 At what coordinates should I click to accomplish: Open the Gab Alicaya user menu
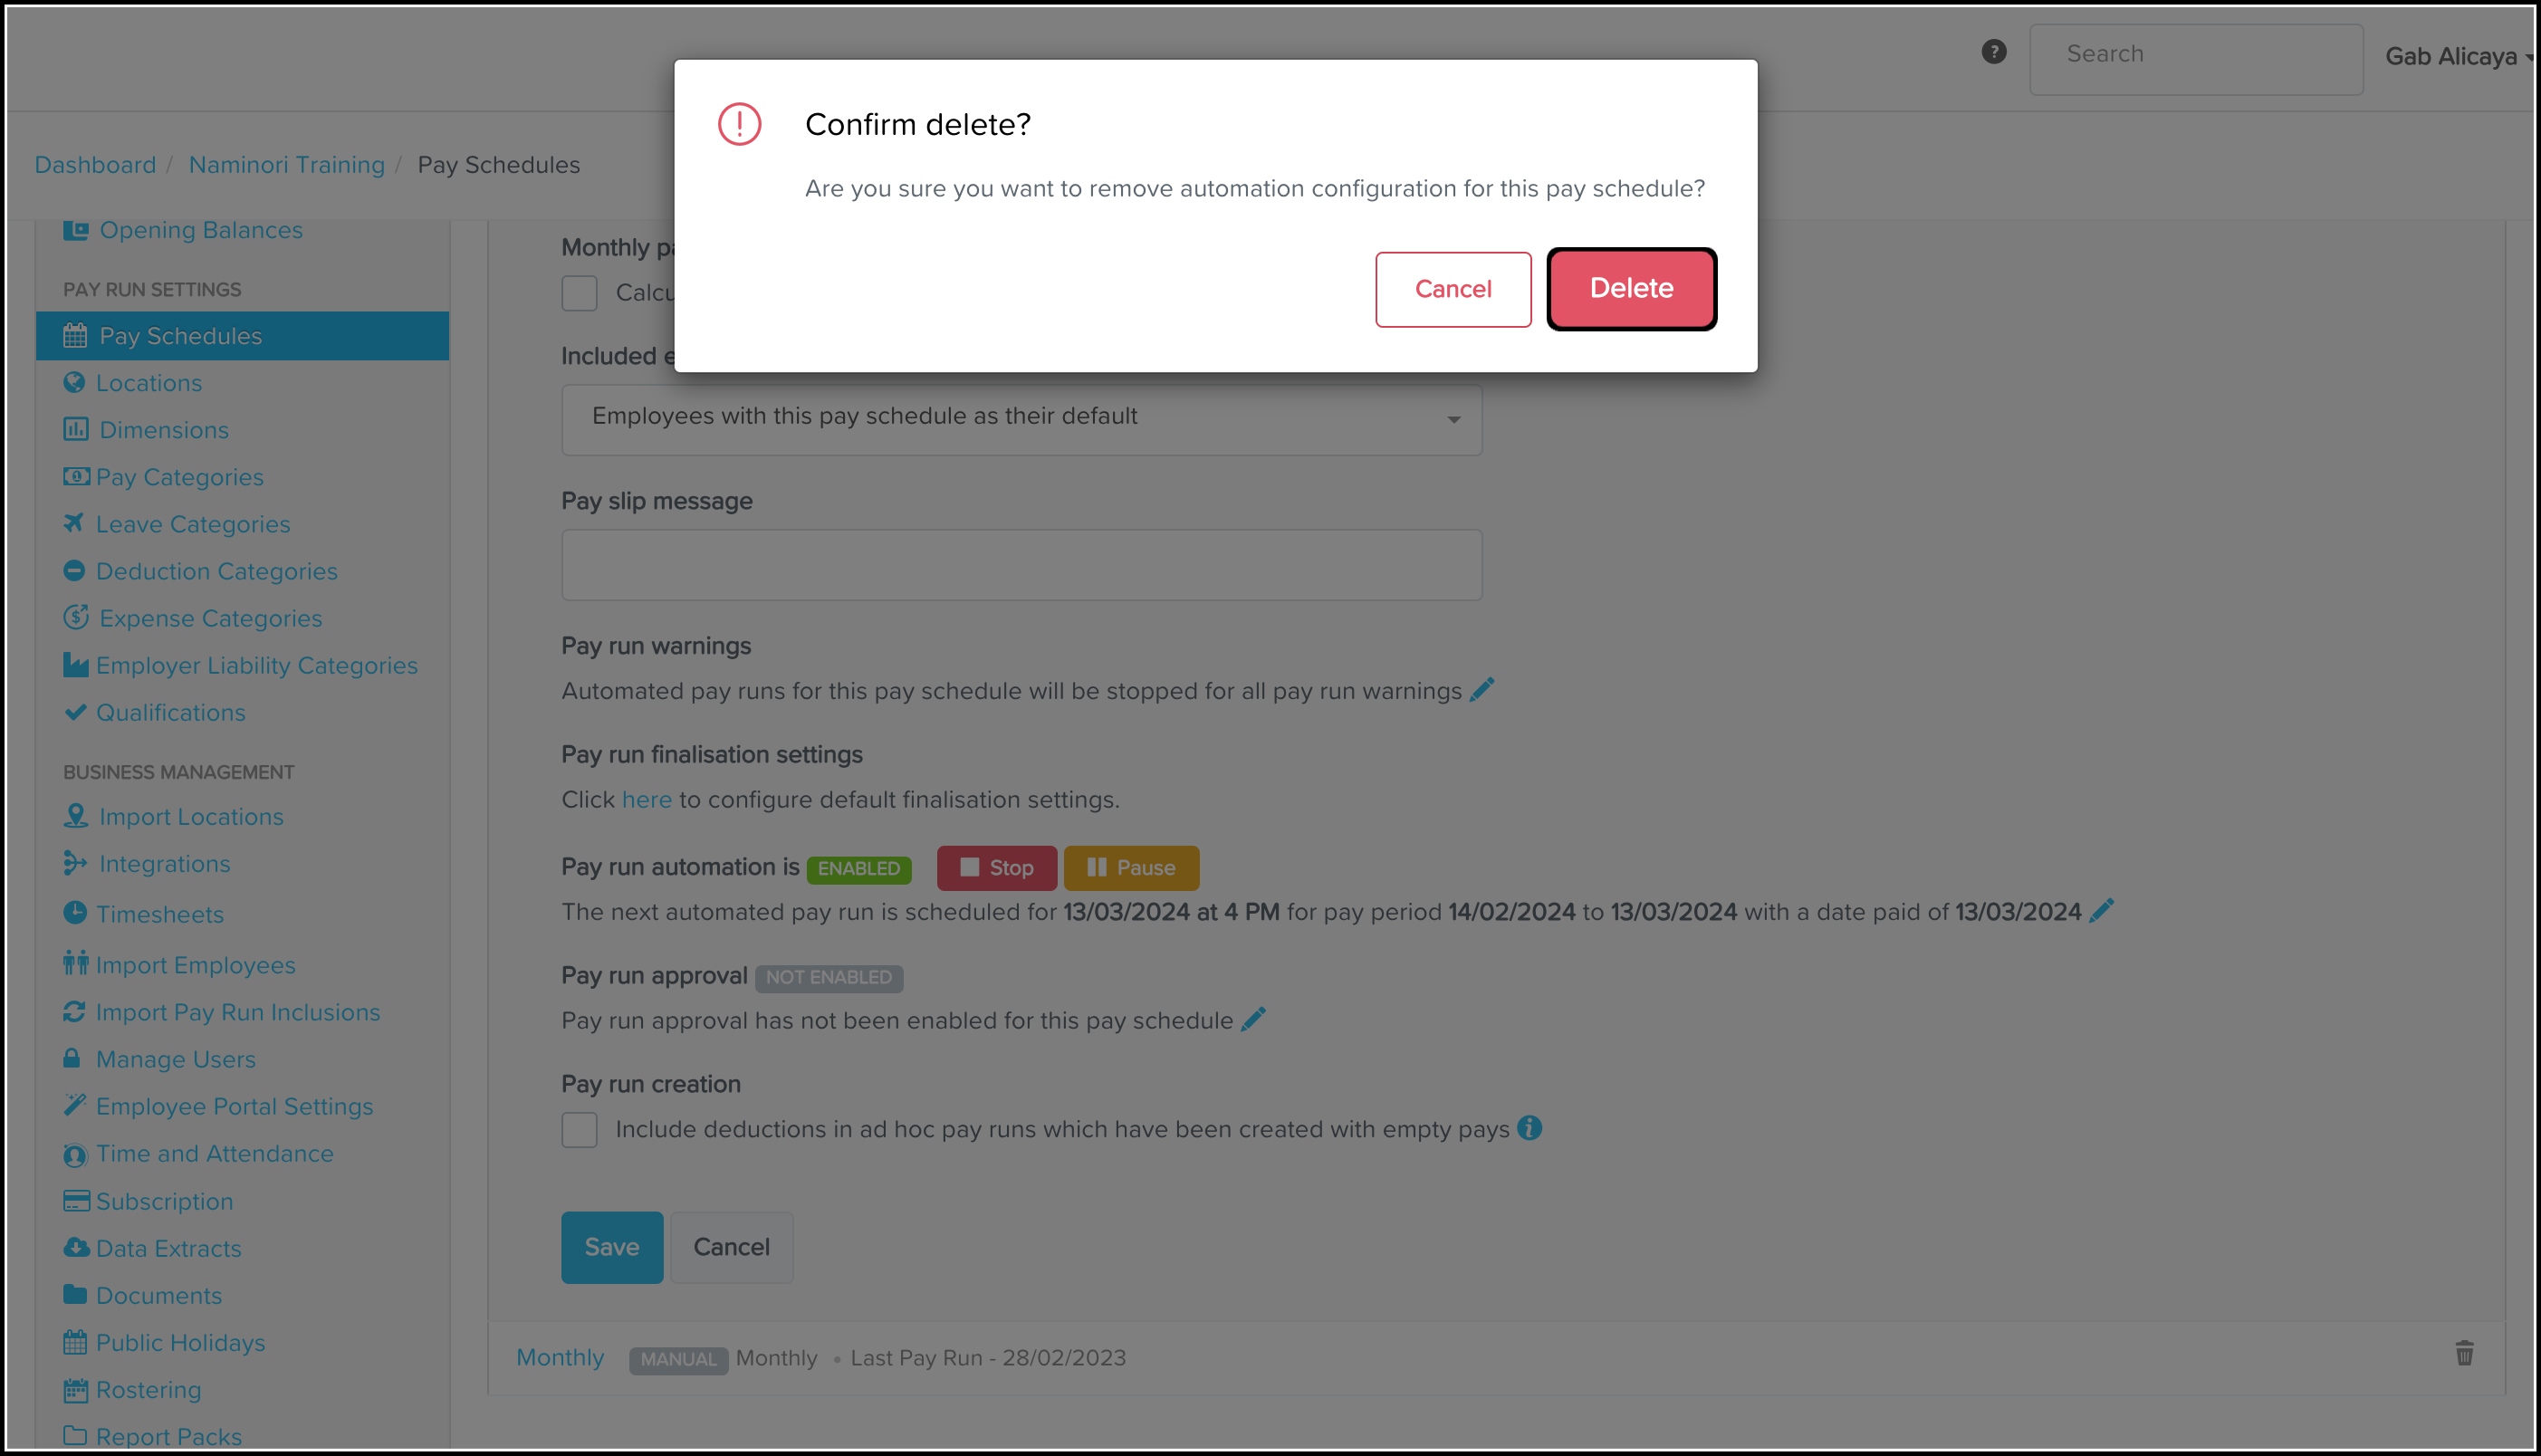click(2457, 57)
